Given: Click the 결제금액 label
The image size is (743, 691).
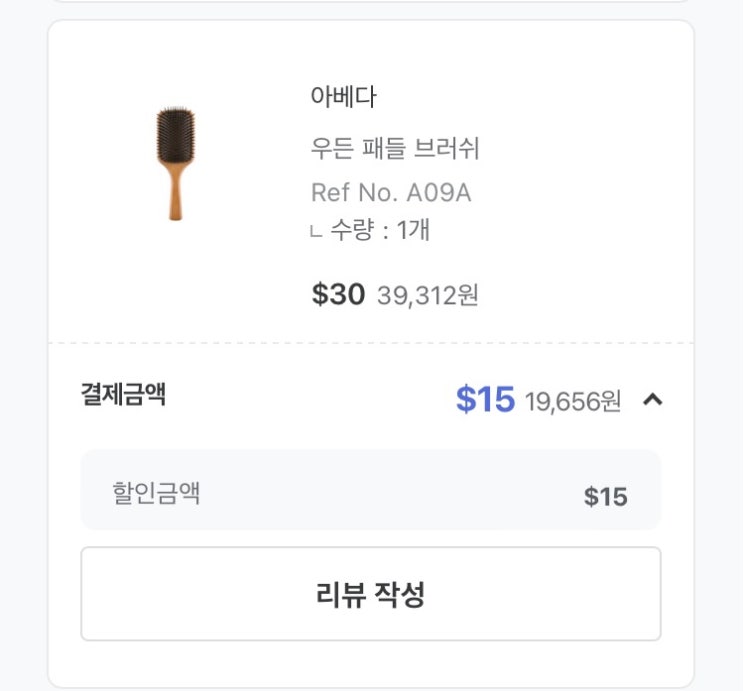Looking at the screenshot, I should tap(123, 395).
